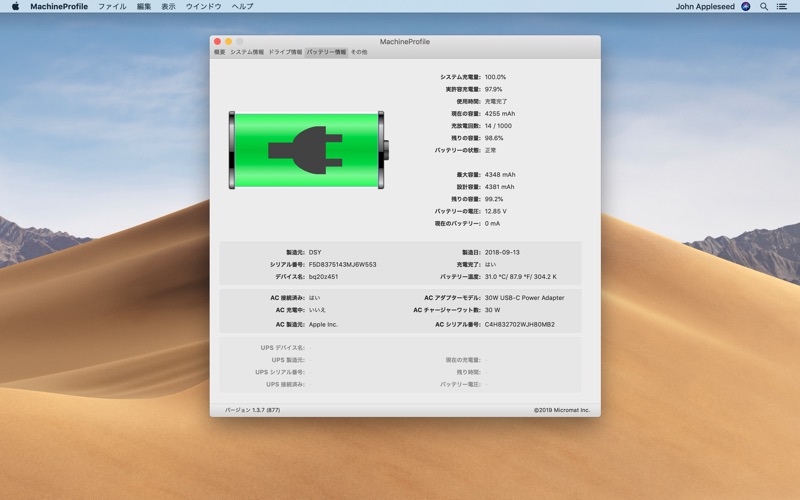Open the ウインドウ menu
800x500 pixels.
coord(204,7)
